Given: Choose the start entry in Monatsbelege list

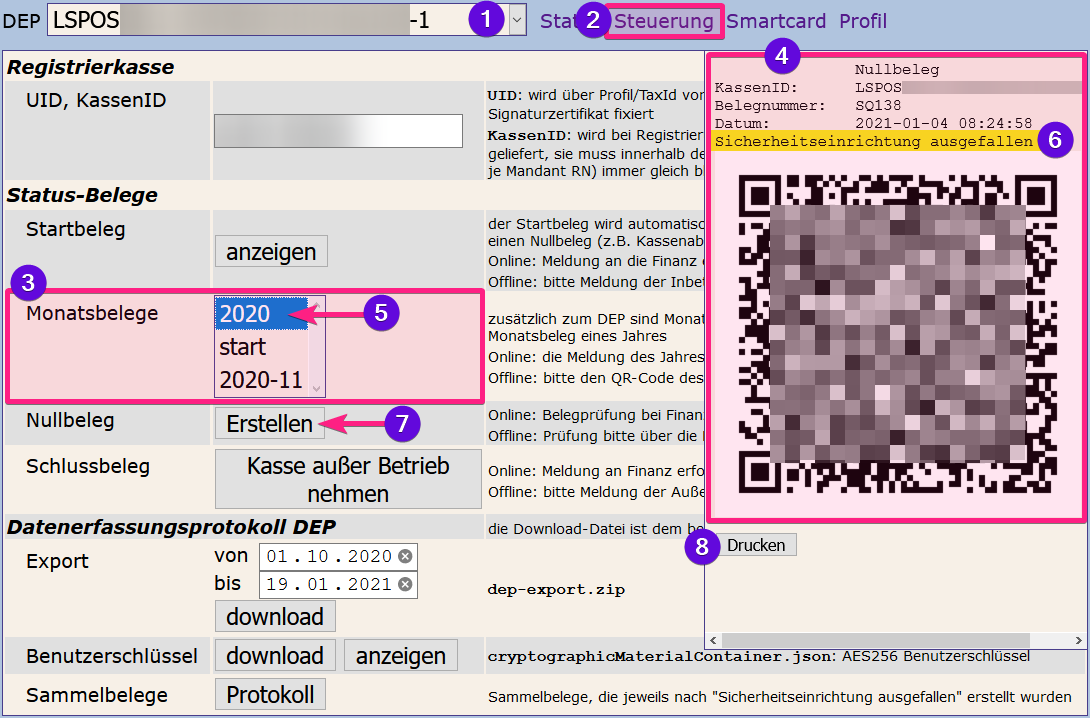Looking at the screenshot, I should tap(261, 347).
